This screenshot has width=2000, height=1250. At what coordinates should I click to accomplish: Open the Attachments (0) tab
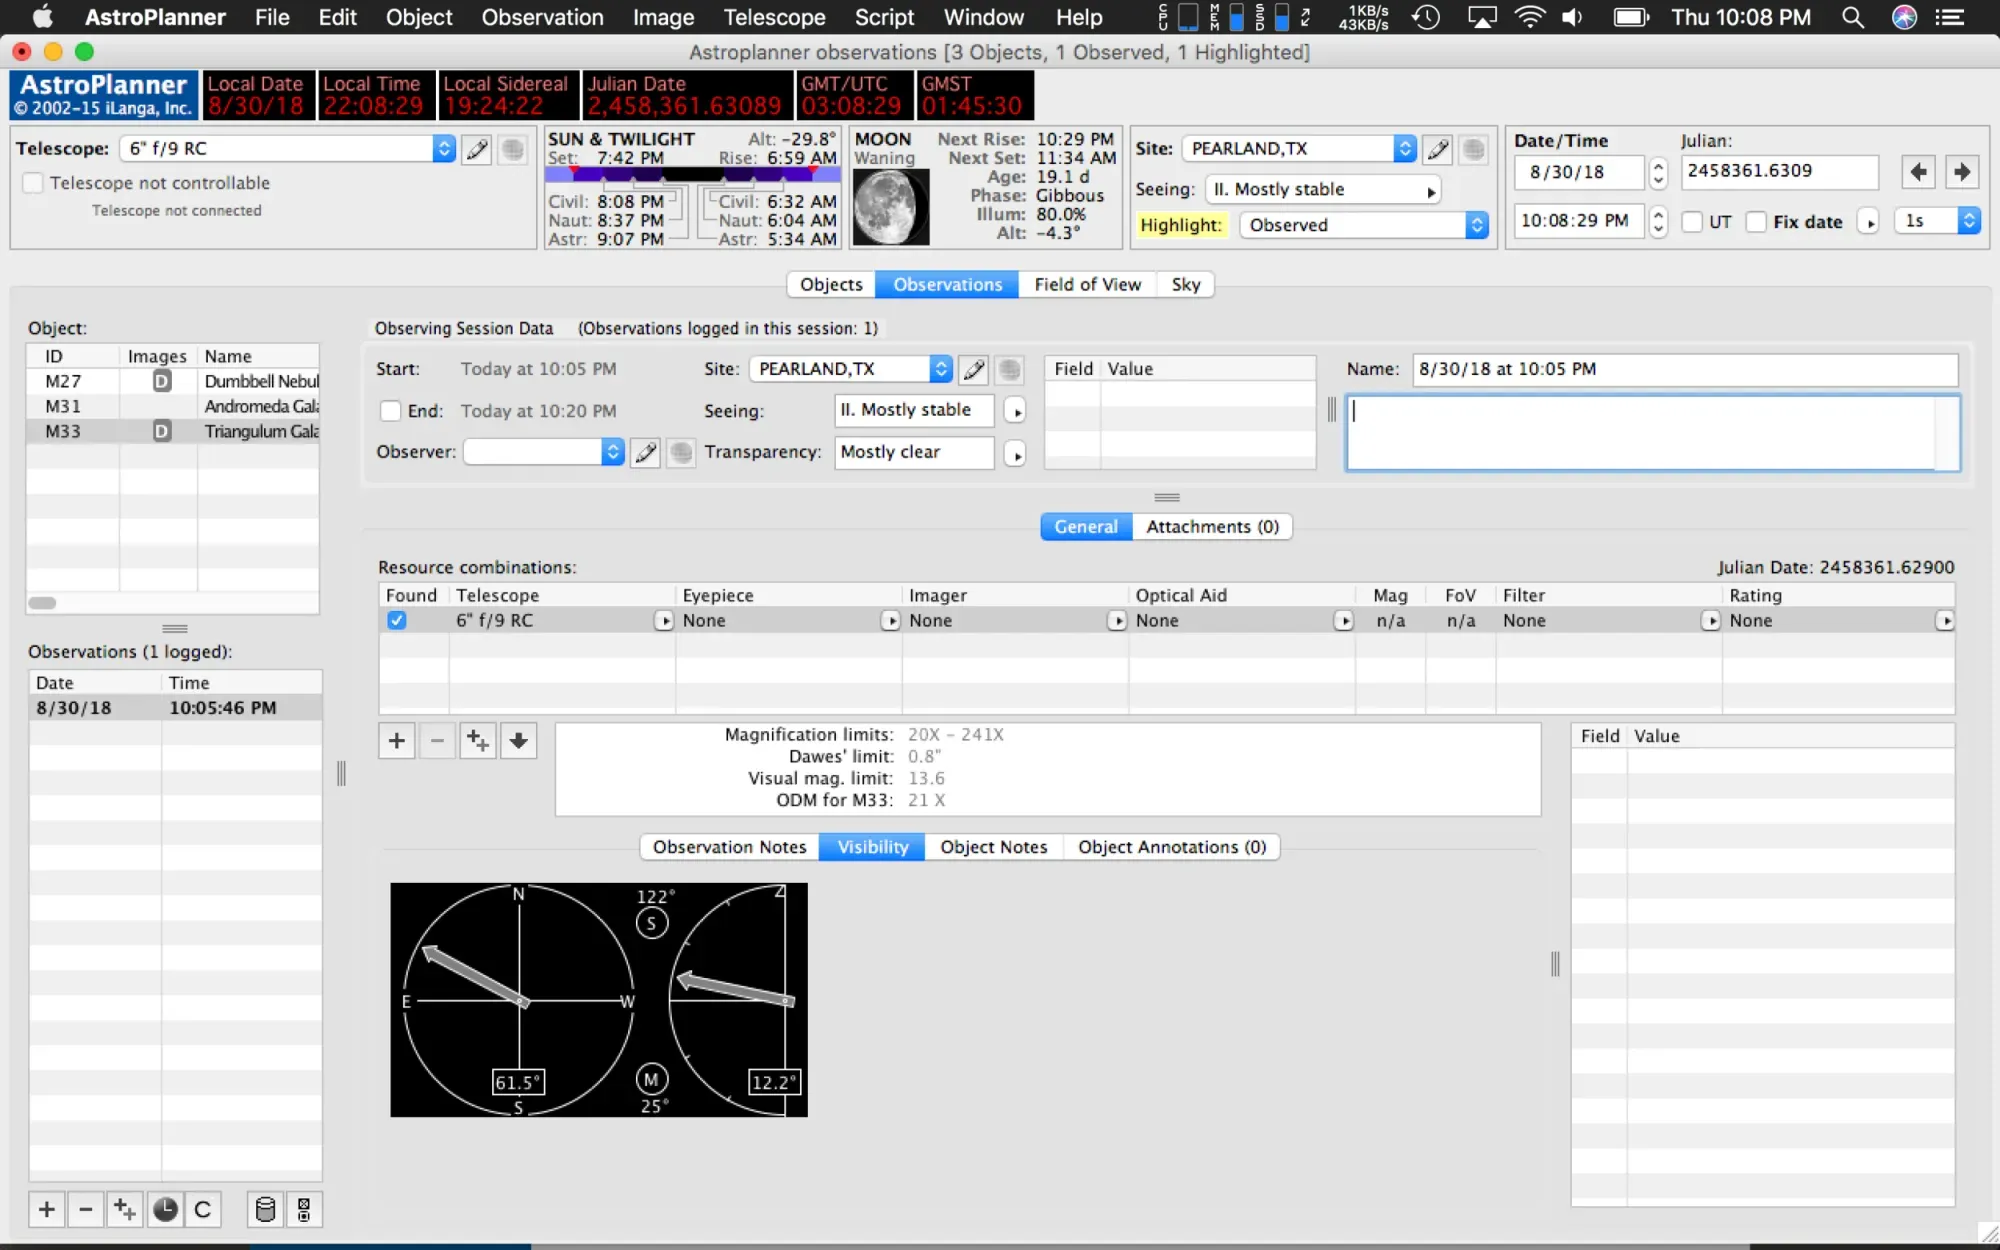tap(1212, 527)
